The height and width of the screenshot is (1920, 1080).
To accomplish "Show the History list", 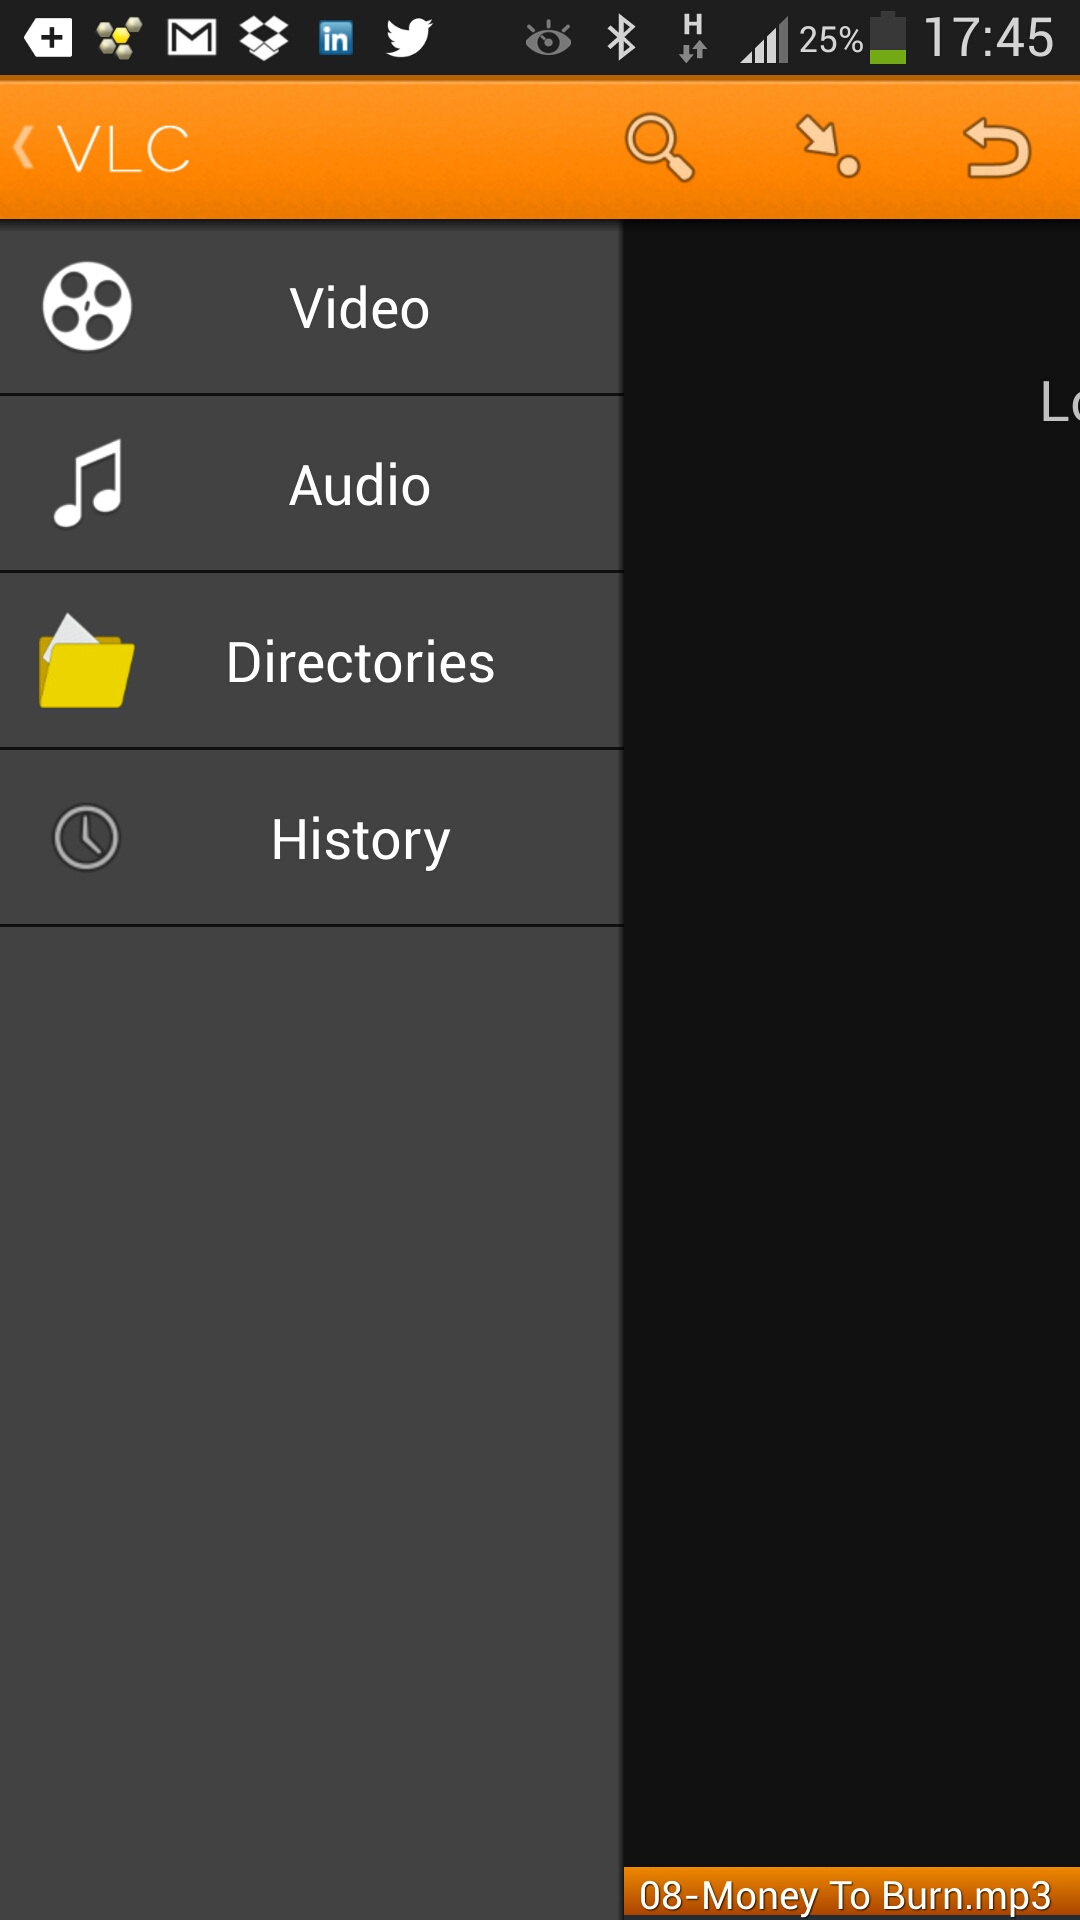I will (358, 838).
